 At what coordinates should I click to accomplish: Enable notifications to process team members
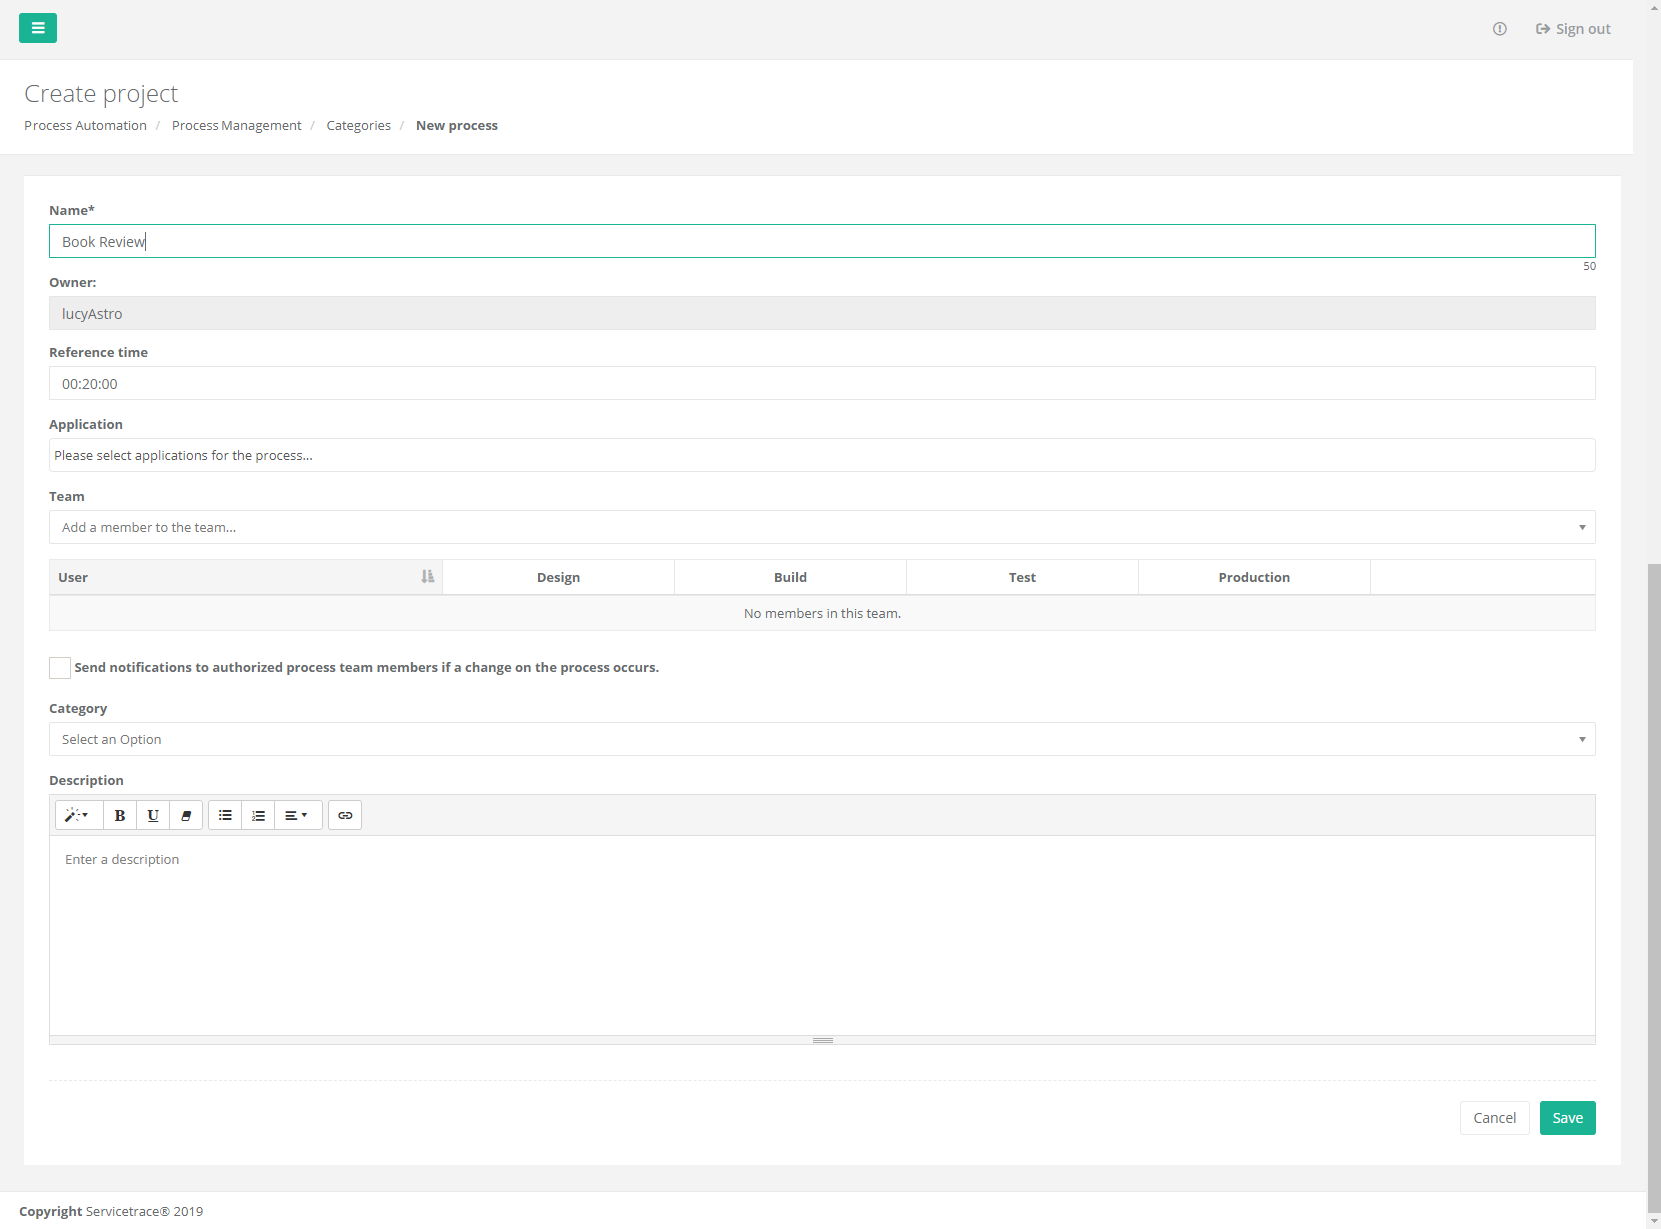click(60, 668)
